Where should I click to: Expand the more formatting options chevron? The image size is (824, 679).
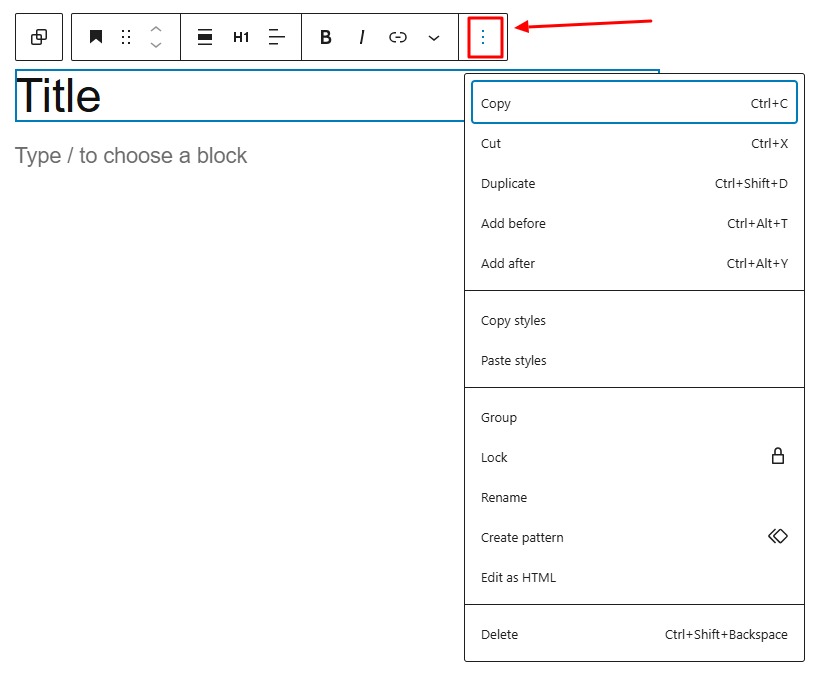click(433, 37)
